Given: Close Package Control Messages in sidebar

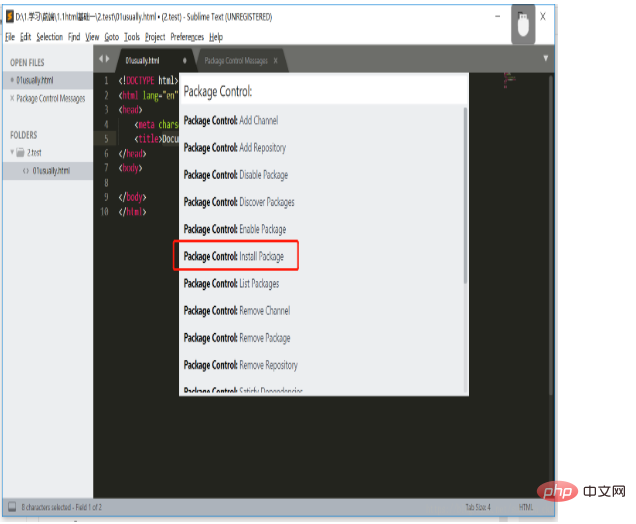Looking at the screenshot, I should point(12,98).
